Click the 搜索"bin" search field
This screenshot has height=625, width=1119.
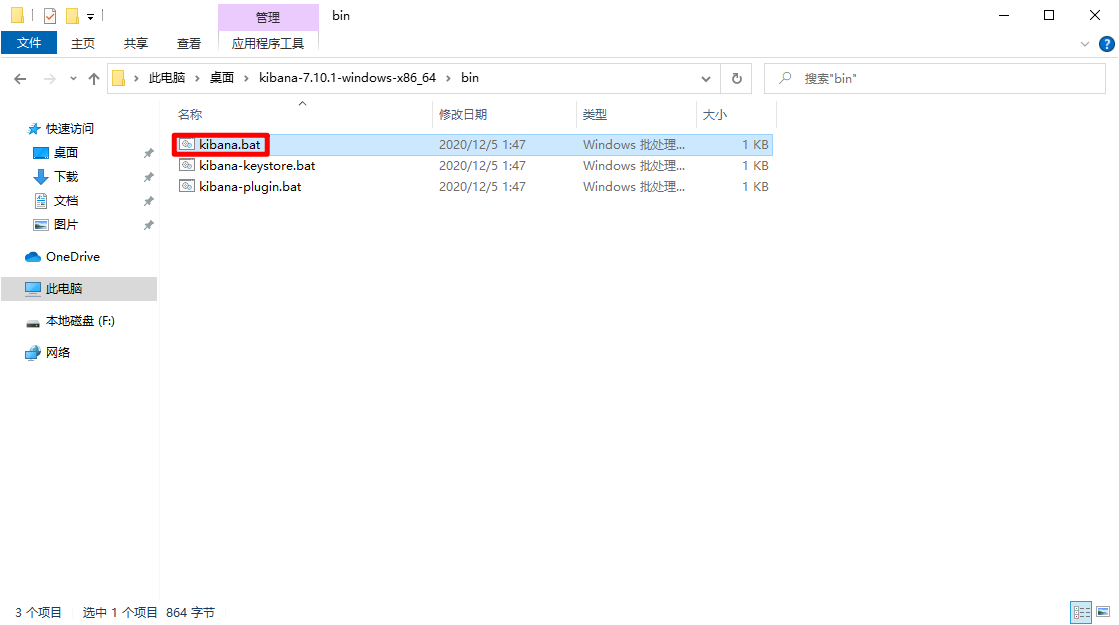click(x=935, y=78)
